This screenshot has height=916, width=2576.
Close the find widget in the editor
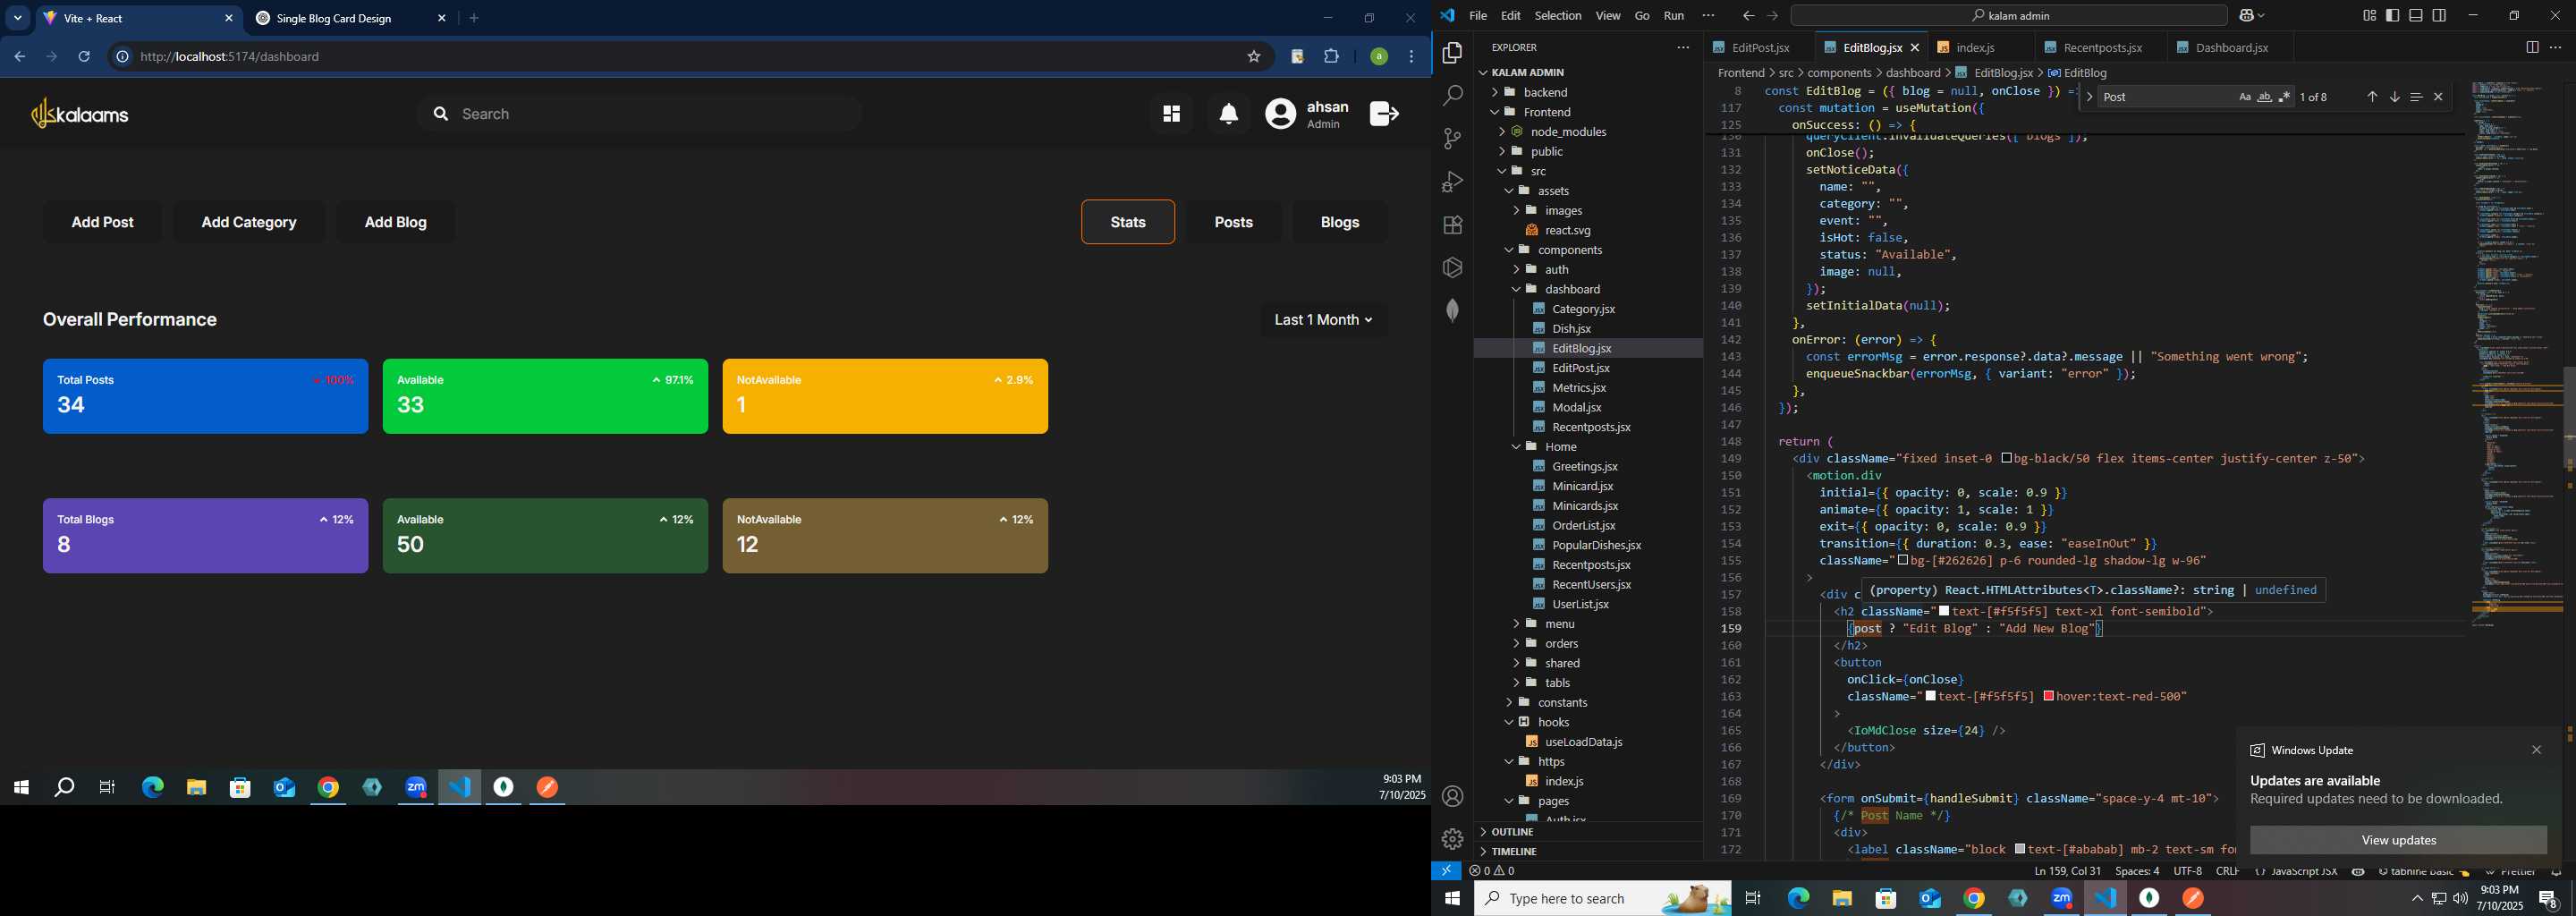2439,97
